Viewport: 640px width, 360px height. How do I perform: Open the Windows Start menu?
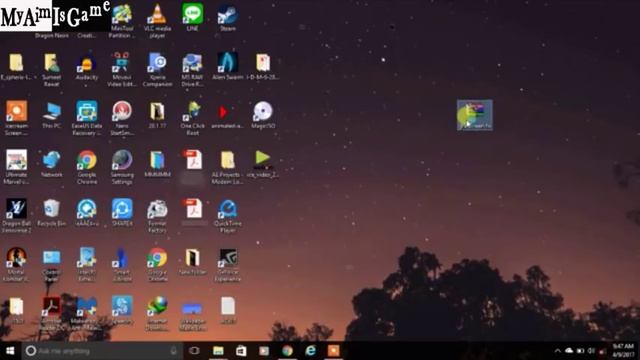point(10,351)
